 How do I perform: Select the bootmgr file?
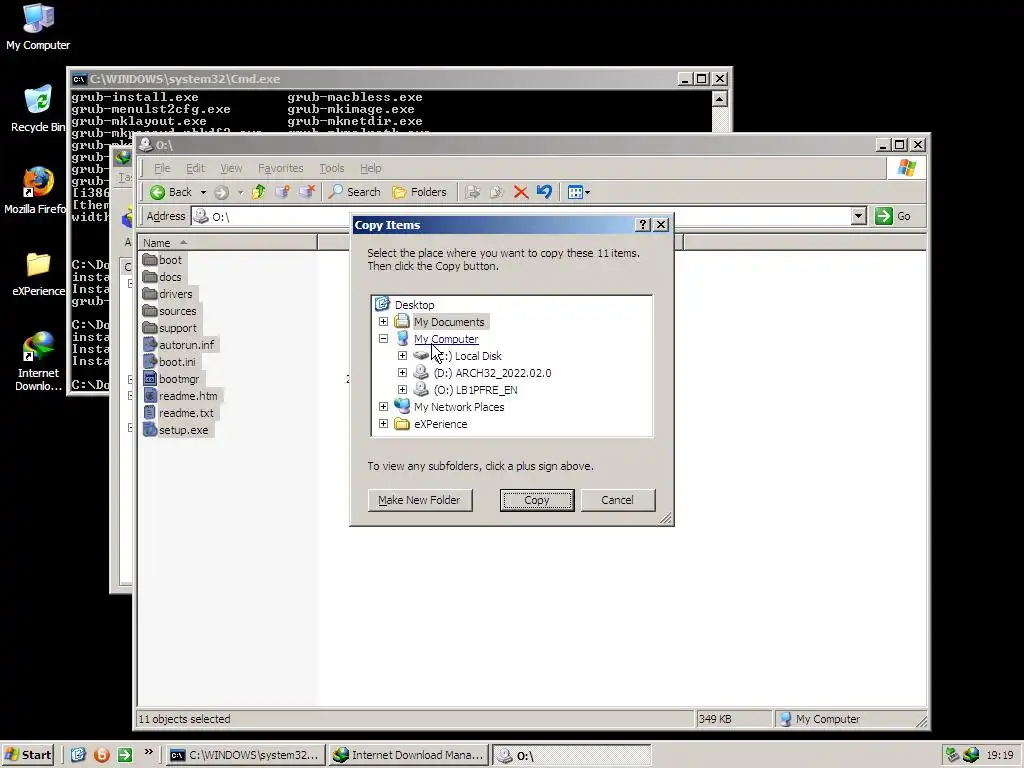(171, 379)
